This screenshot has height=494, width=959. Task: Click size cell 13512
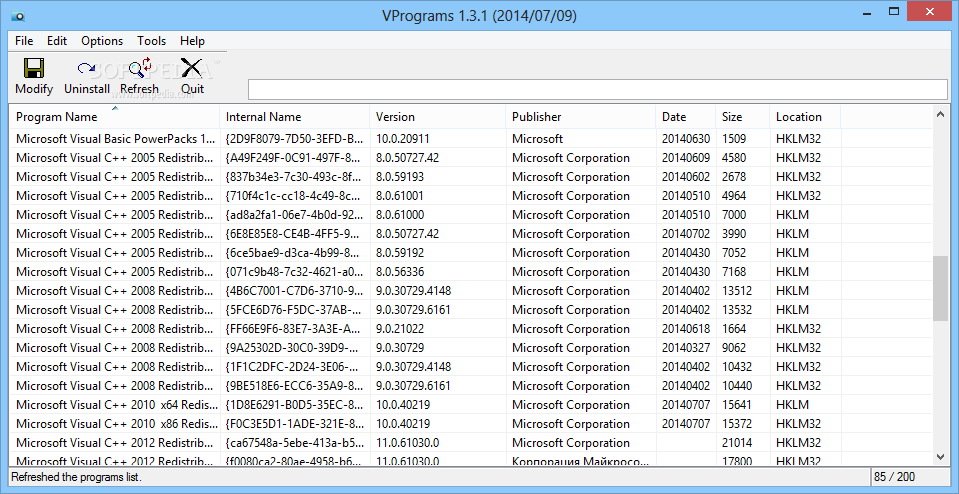point(737,290)
